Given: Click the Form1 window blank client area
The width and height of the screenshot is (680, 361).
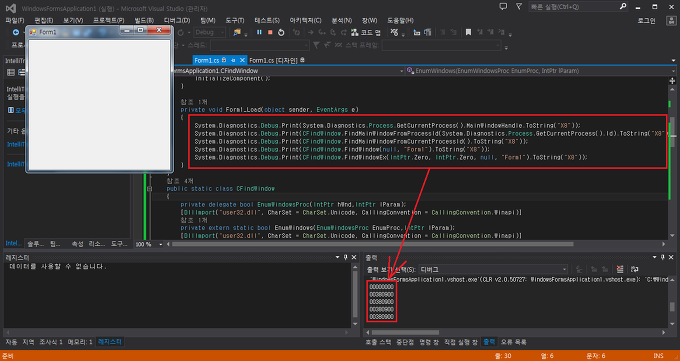Looking at the screenshot, I should tap(99, 105).
